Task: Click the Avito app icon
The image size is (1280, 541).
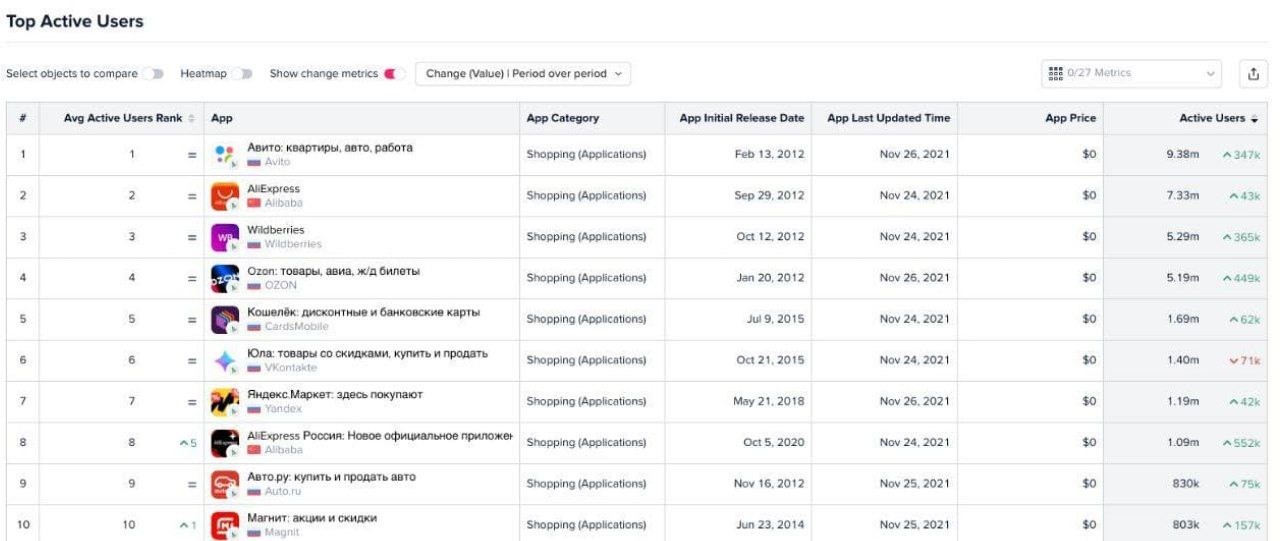Action: click(225, 155)
